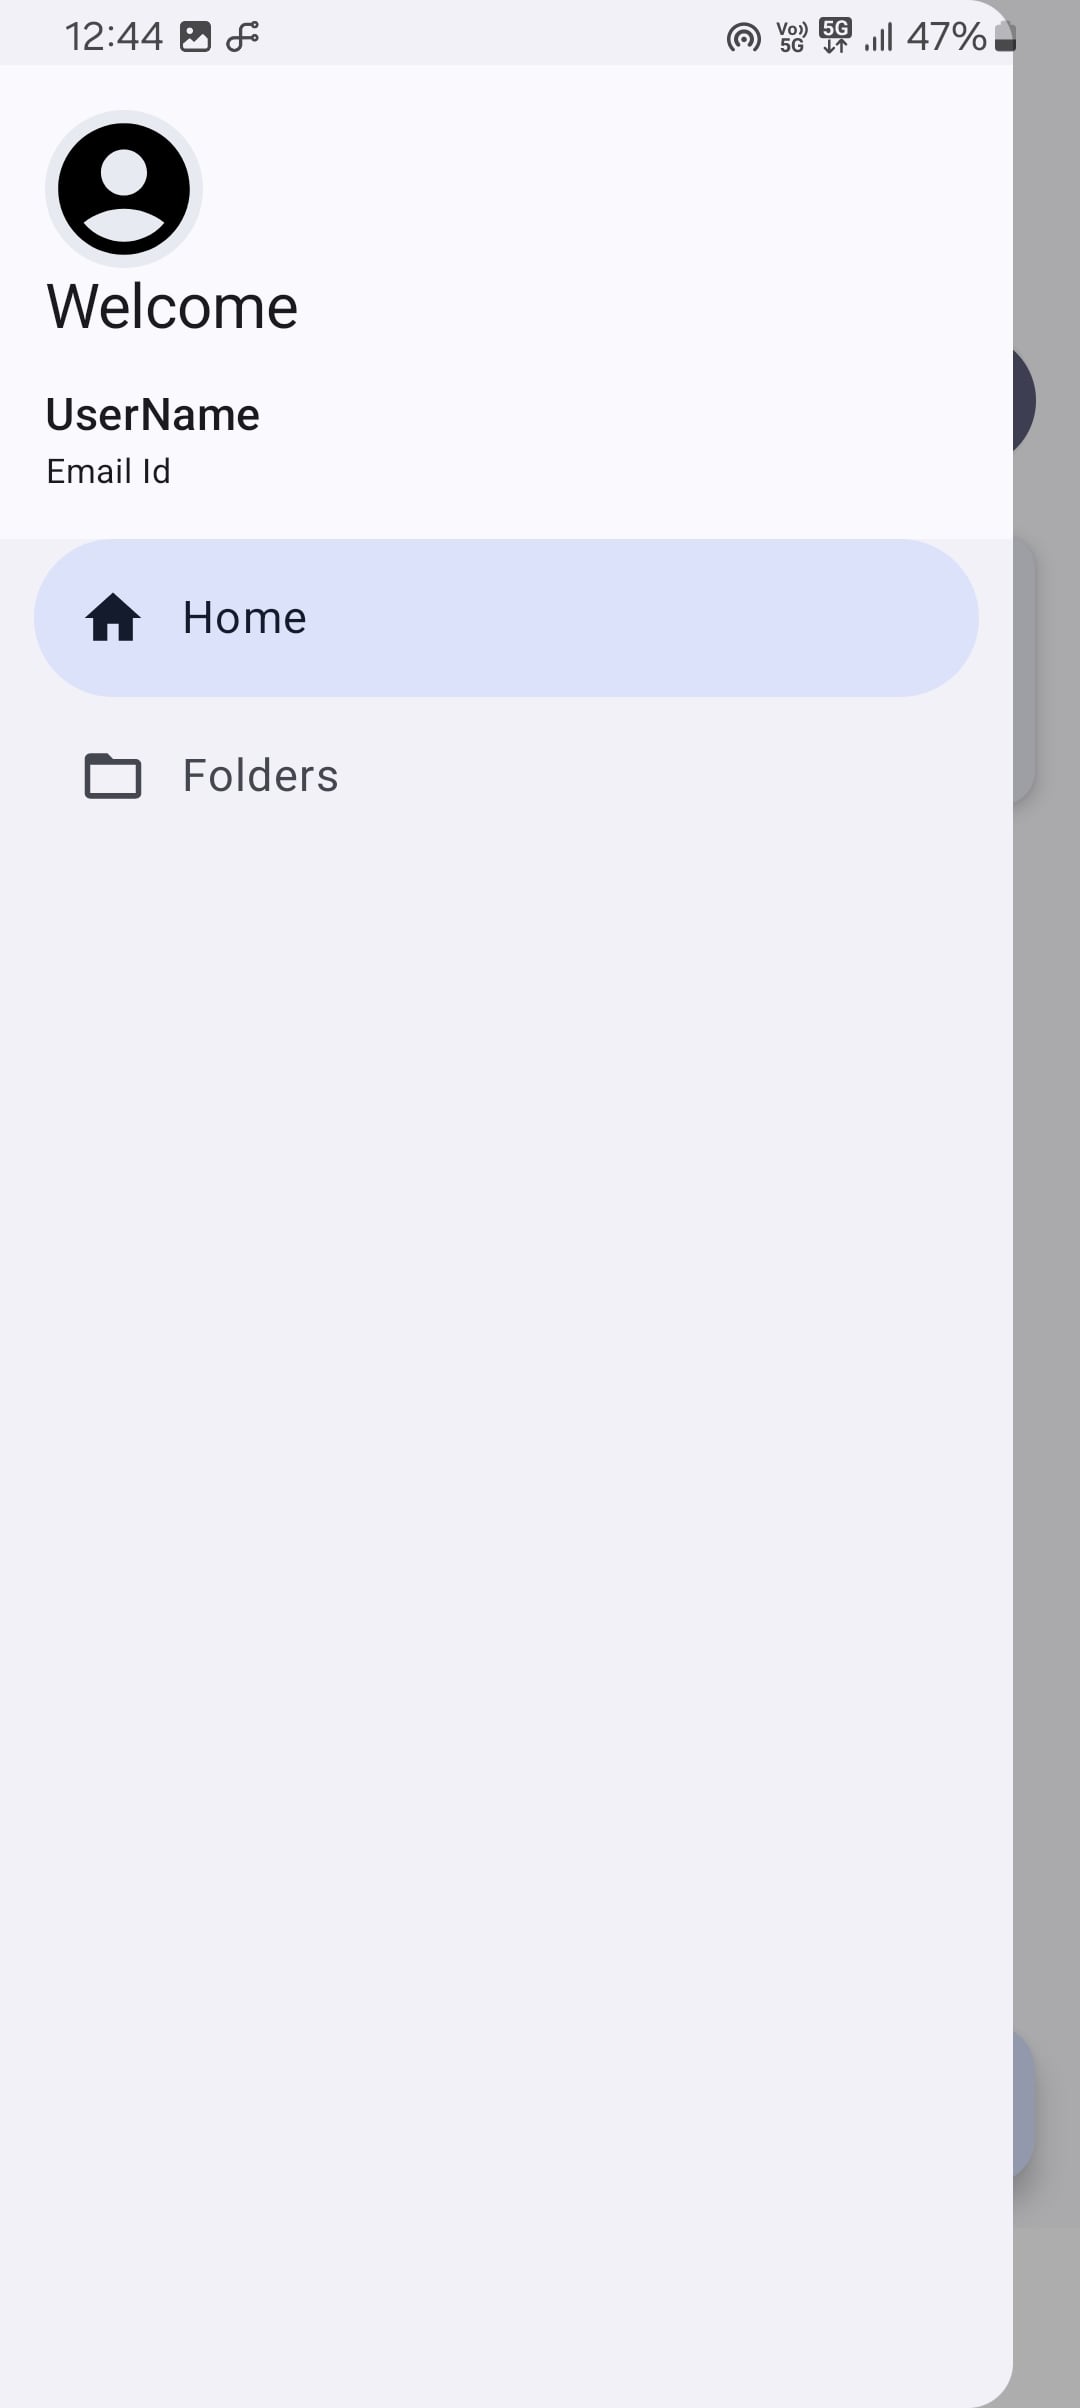Open Home navigation item

pos(506,618)
